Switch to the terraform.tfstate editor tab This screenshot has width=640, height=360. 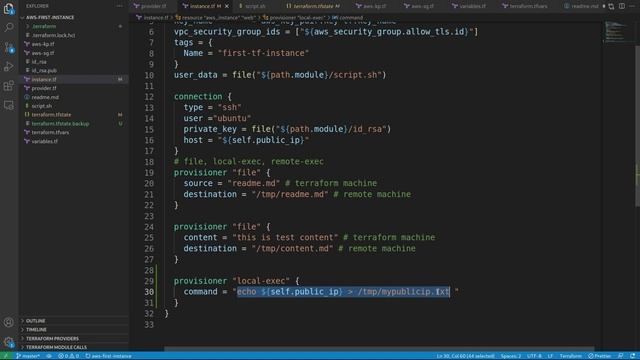click(313, 6)
